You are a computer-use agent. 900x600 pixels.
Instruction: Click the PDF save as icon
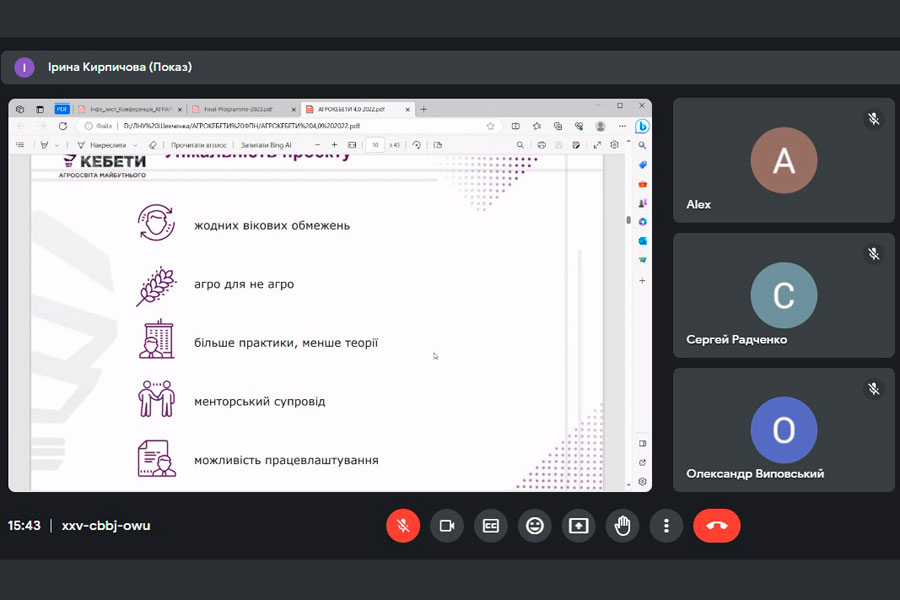tap(576, 145)
